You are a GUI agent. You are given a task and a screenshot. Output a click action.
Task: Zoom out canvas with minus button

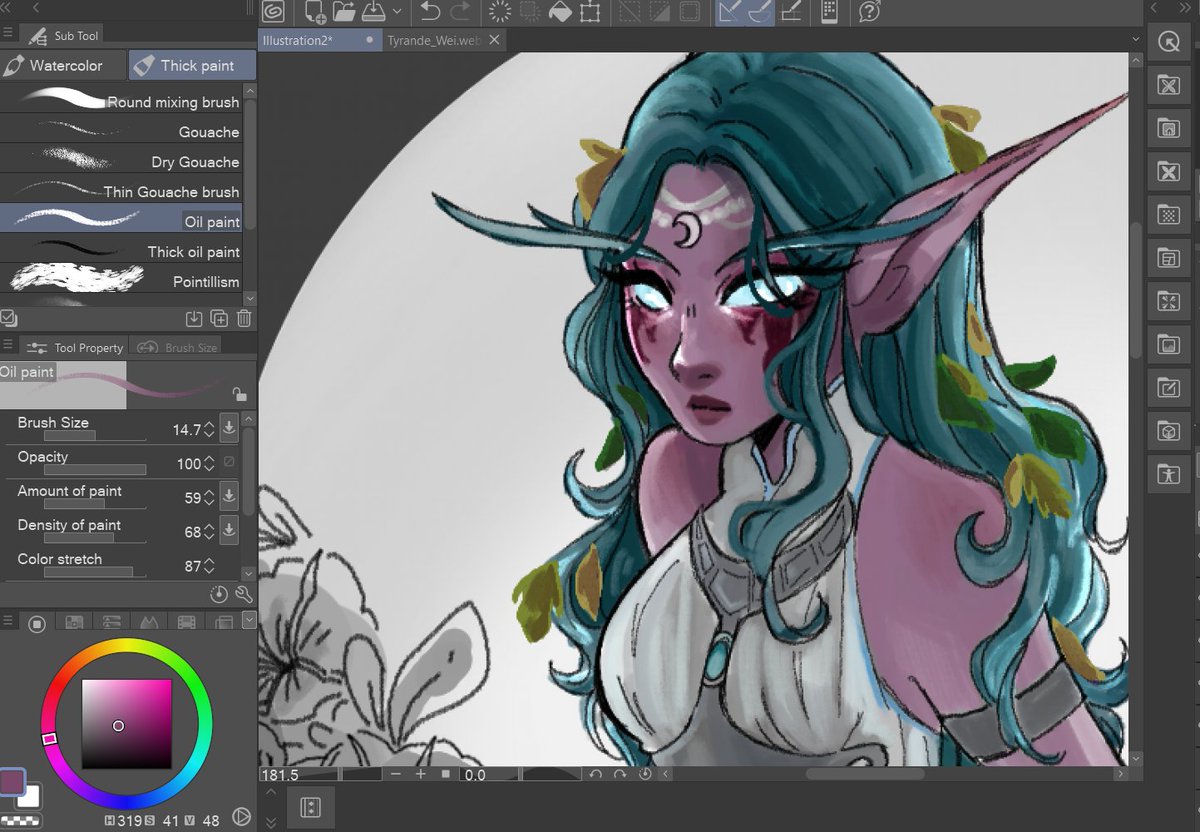pos(396,775)
